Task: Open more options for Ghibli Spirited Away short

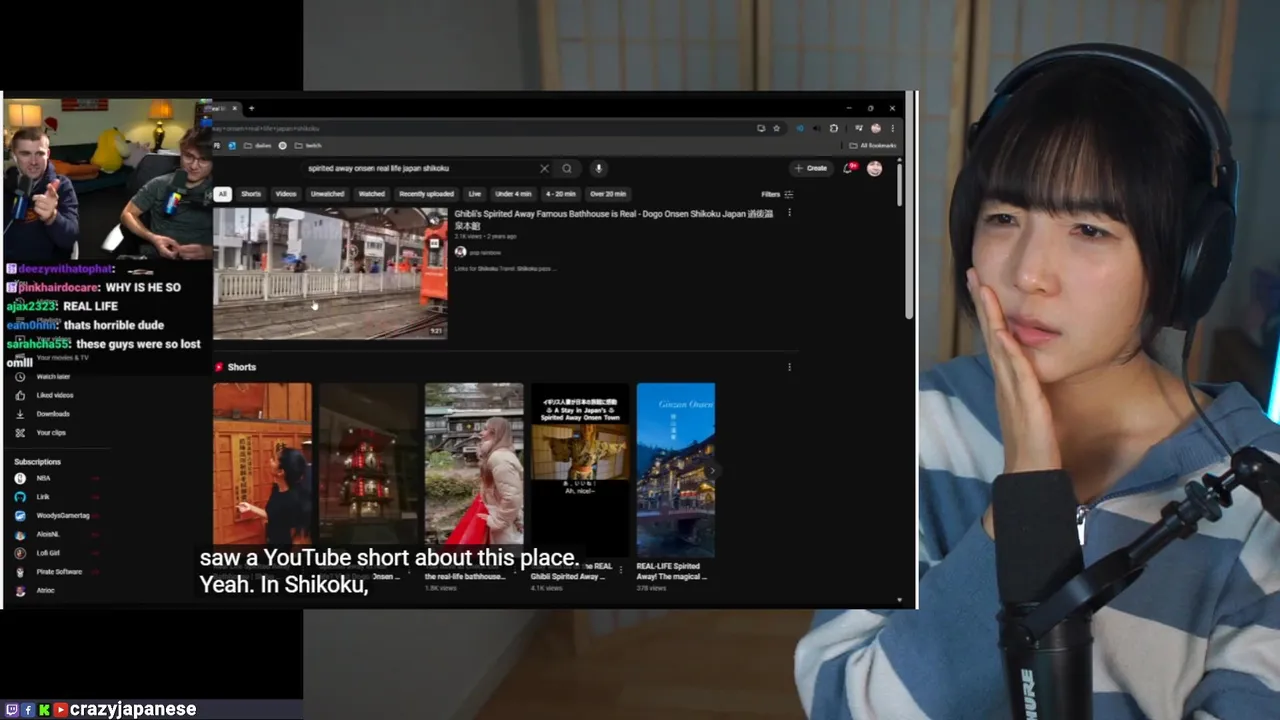Action: 621,570
